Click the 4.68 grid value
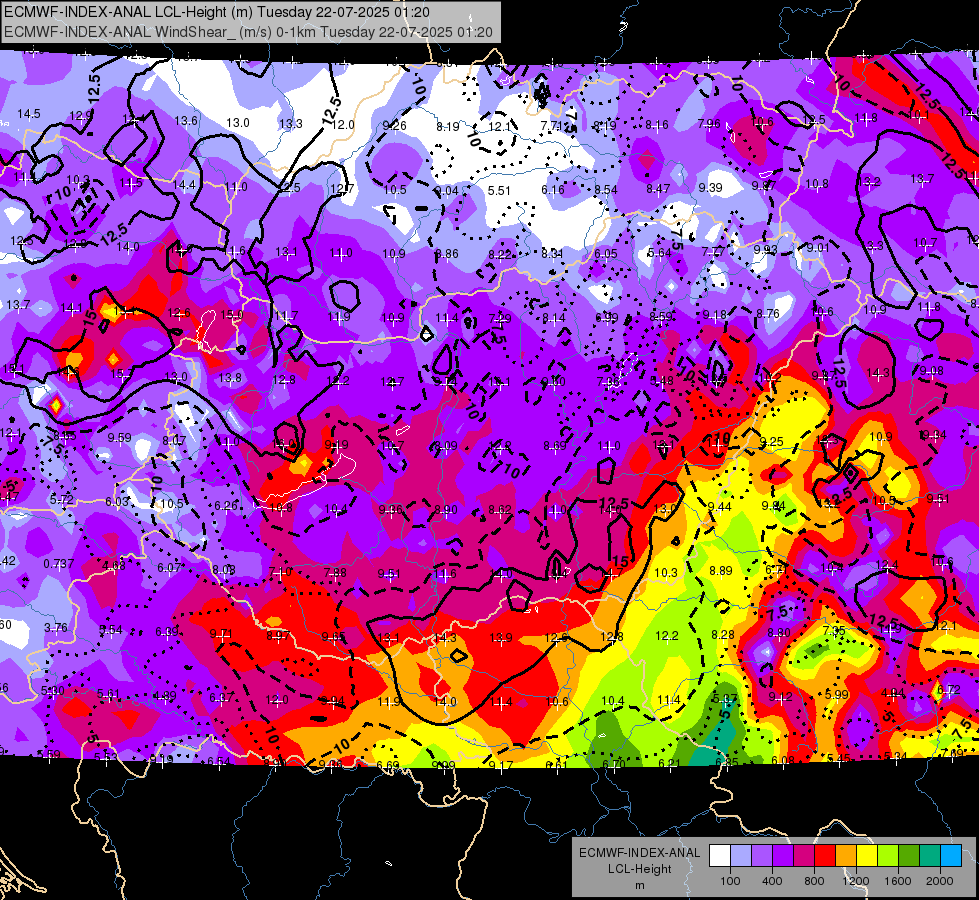 (114, 566)
